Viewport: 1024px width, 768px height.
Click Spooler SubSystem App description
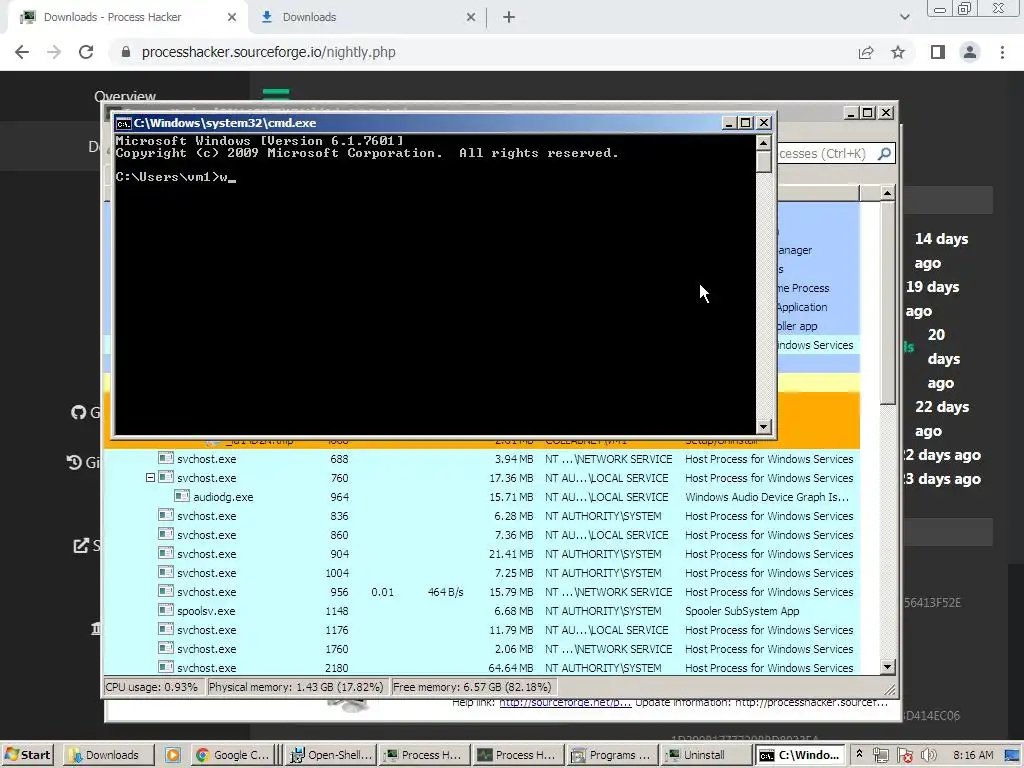click(742, 611)
